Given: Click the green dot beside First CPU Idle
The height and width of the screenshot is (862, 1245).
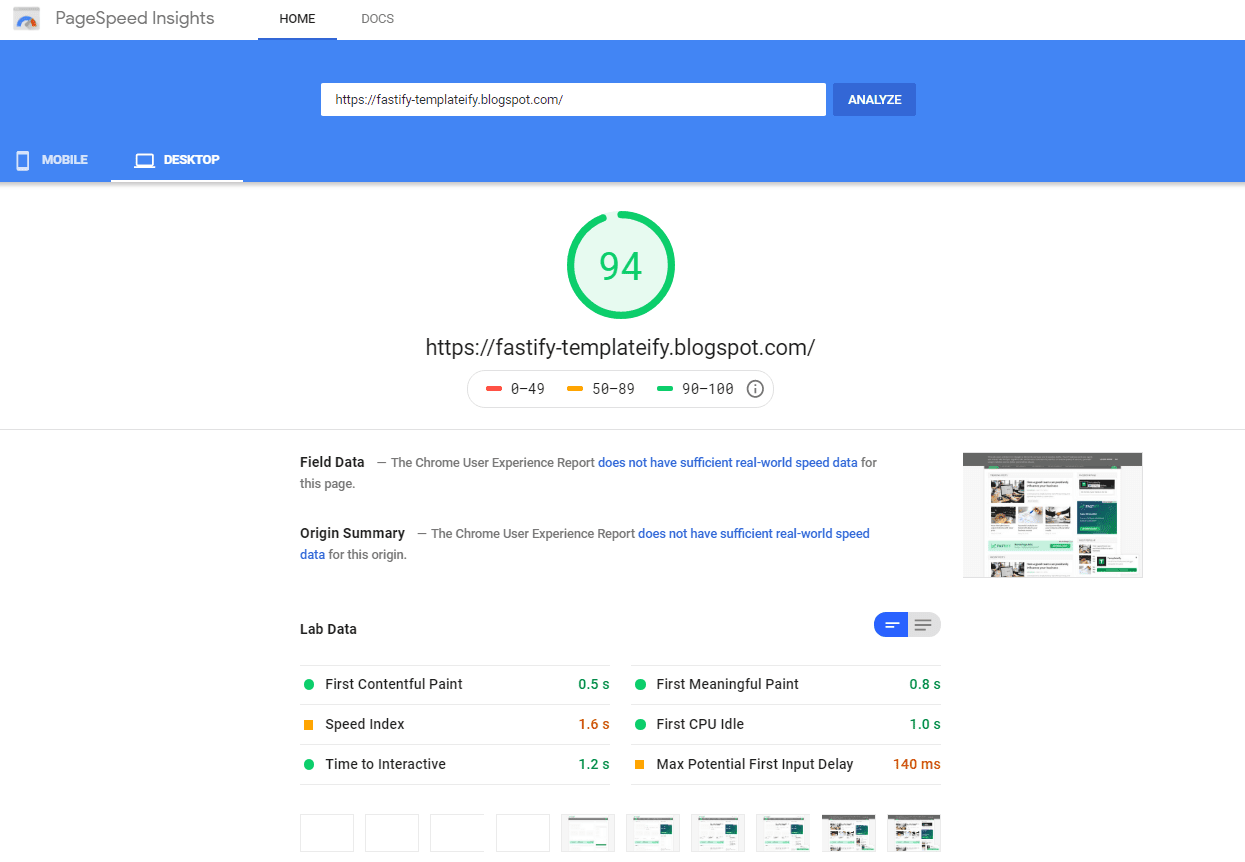Looking at the screenshot, I should coord(640,724).
